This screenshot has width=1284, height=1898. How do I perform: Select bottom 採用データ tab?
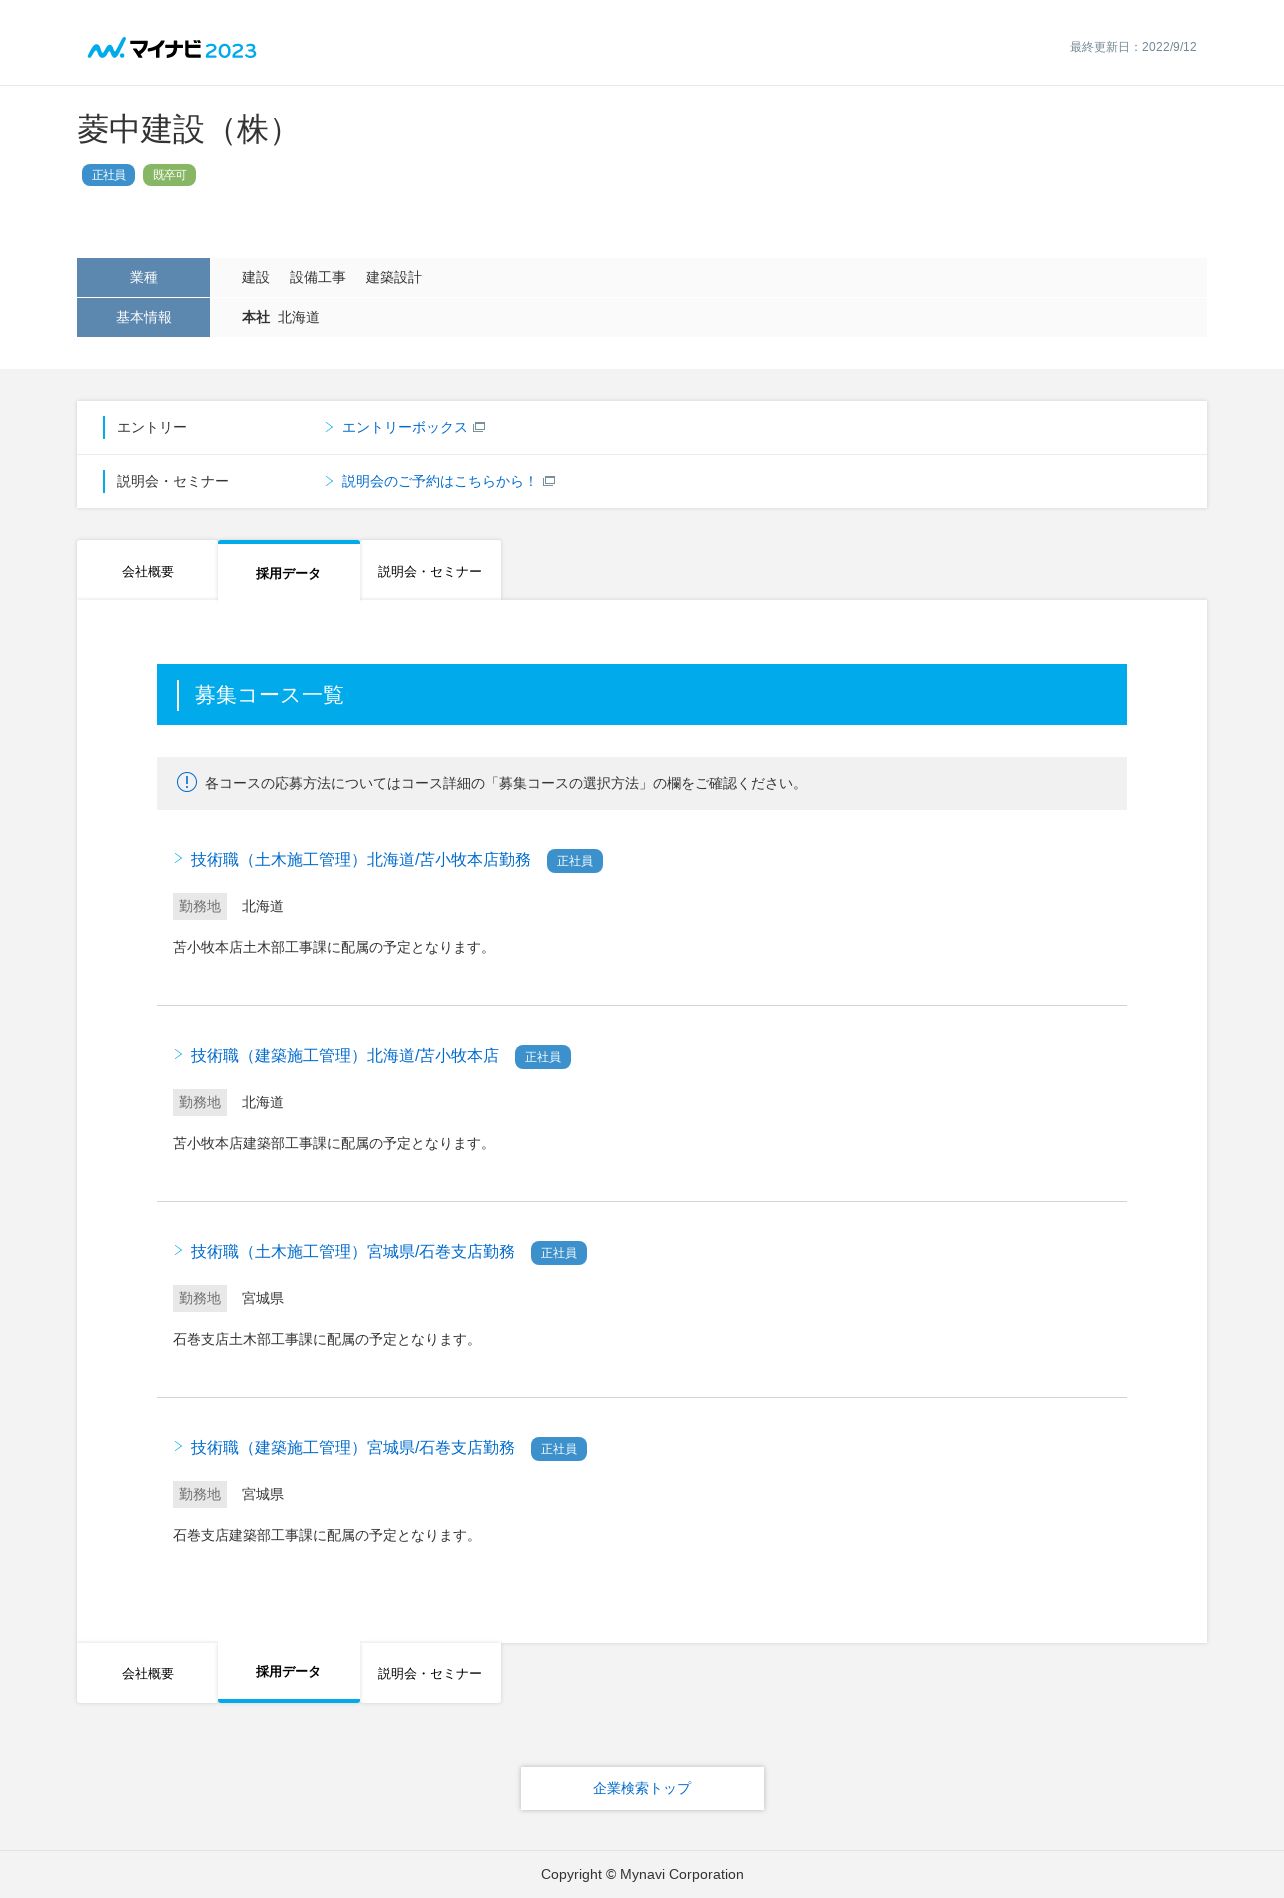coord(288,1672)
